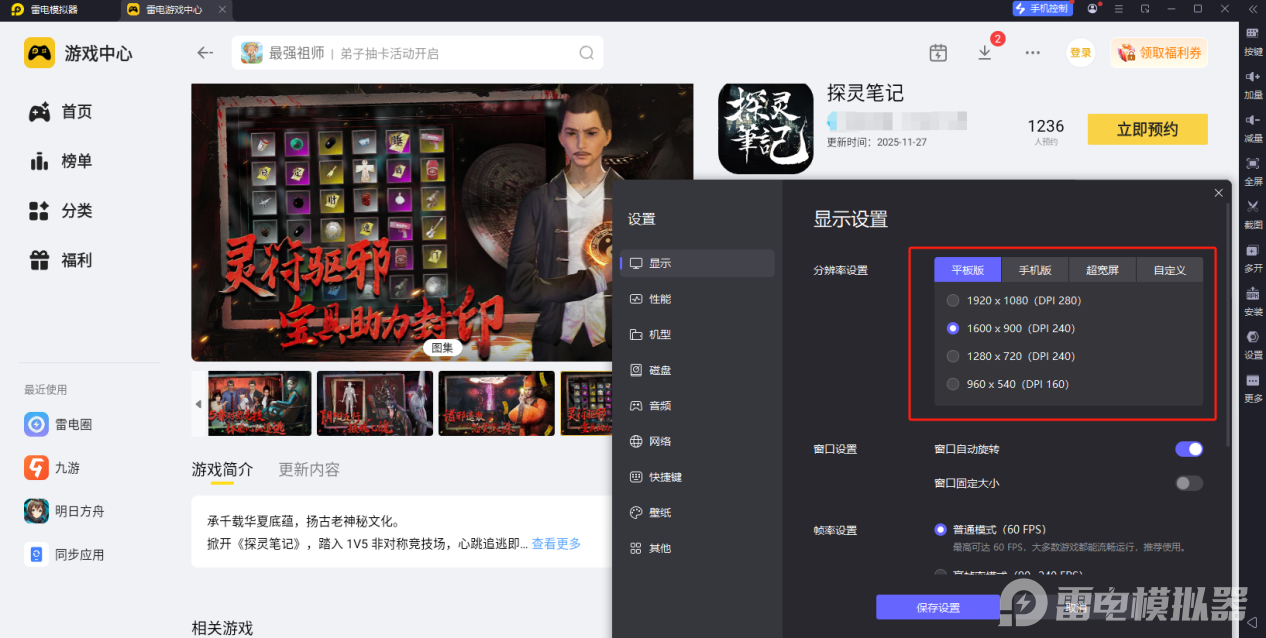This screenshot has height=638, width=1266.
Task: Open the three-dot more options menu
Action: point(1033,53)
